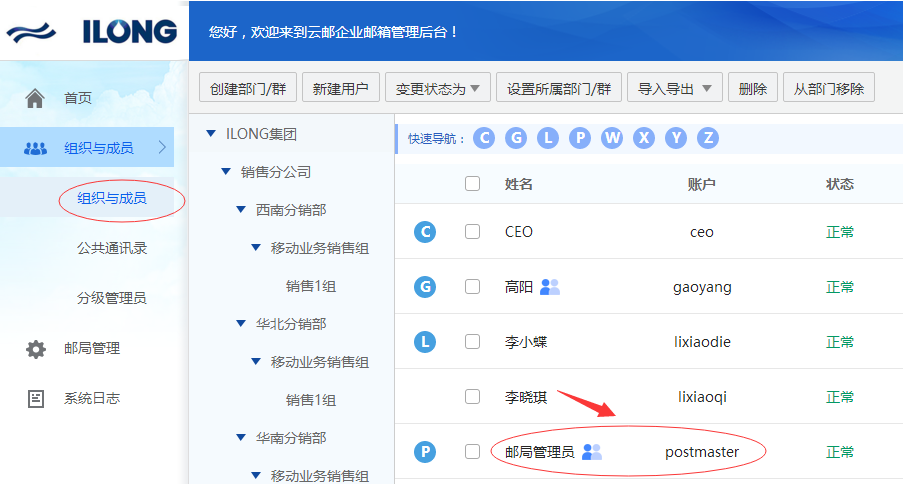Screen dimensions: 903x484
Task: Open 分级管理员 in the sidebar
Action: click(112, 298)
